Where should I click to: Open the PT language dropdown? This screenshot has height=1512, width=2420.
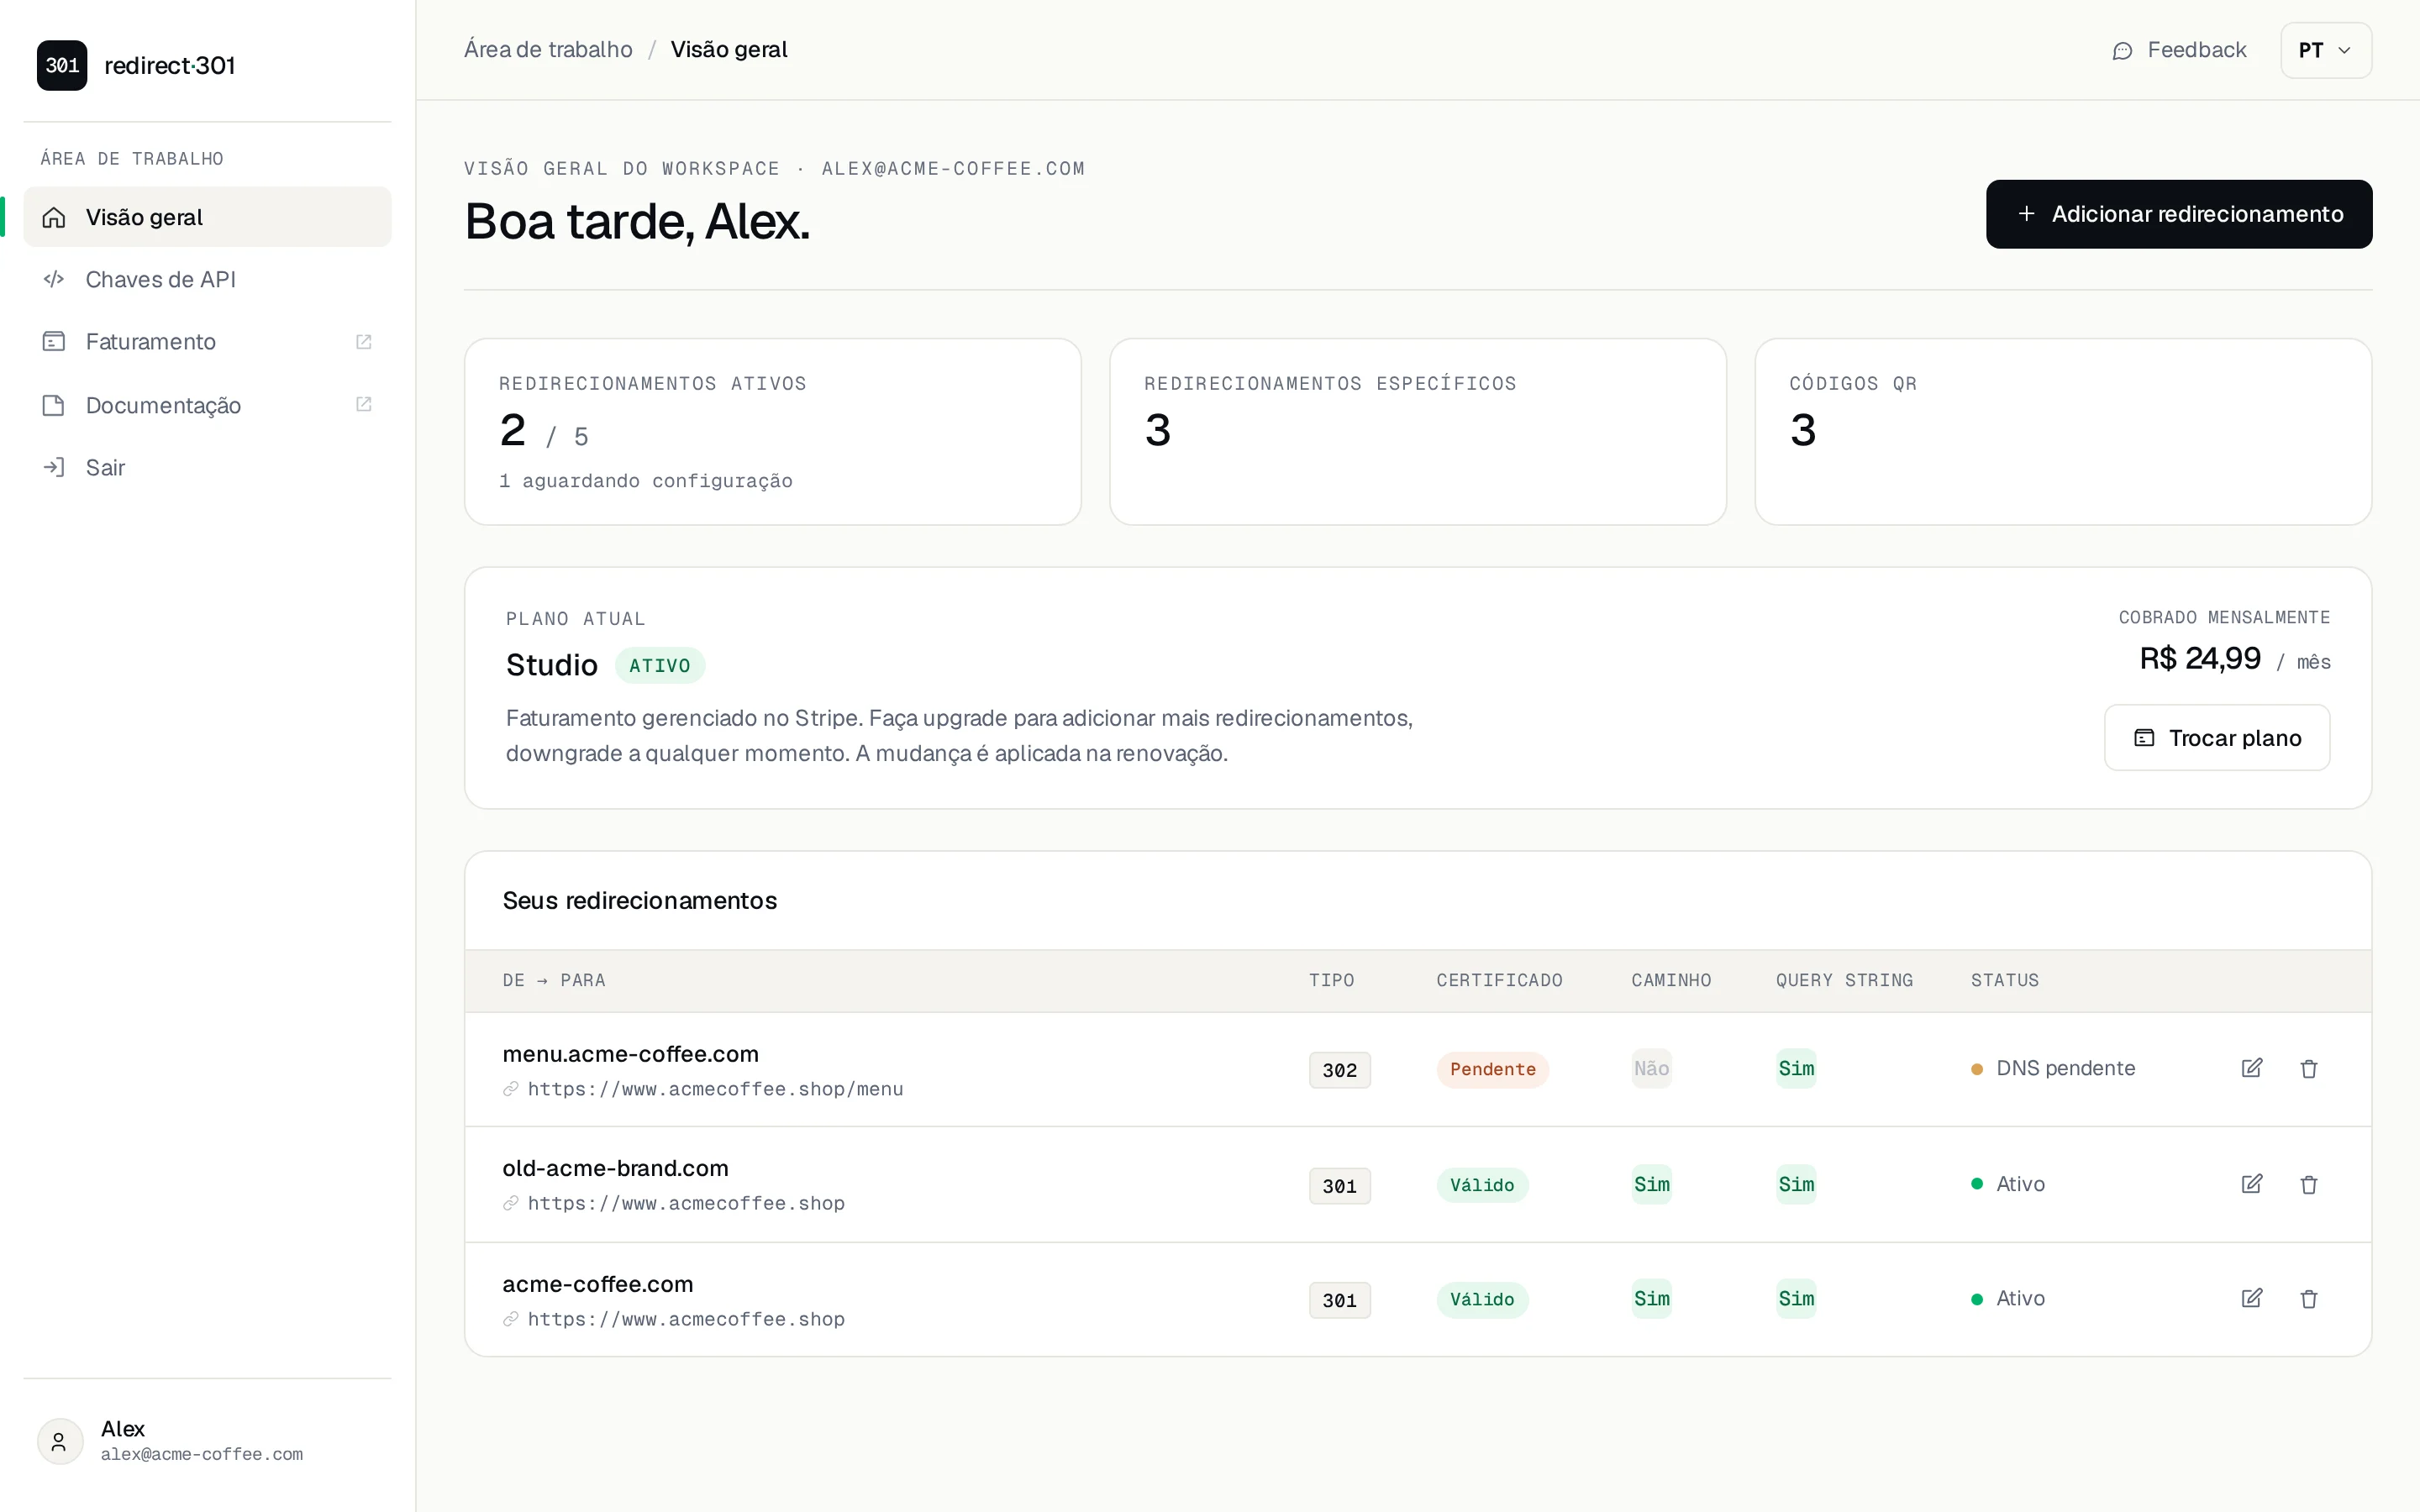click(x=2326, y=50)
